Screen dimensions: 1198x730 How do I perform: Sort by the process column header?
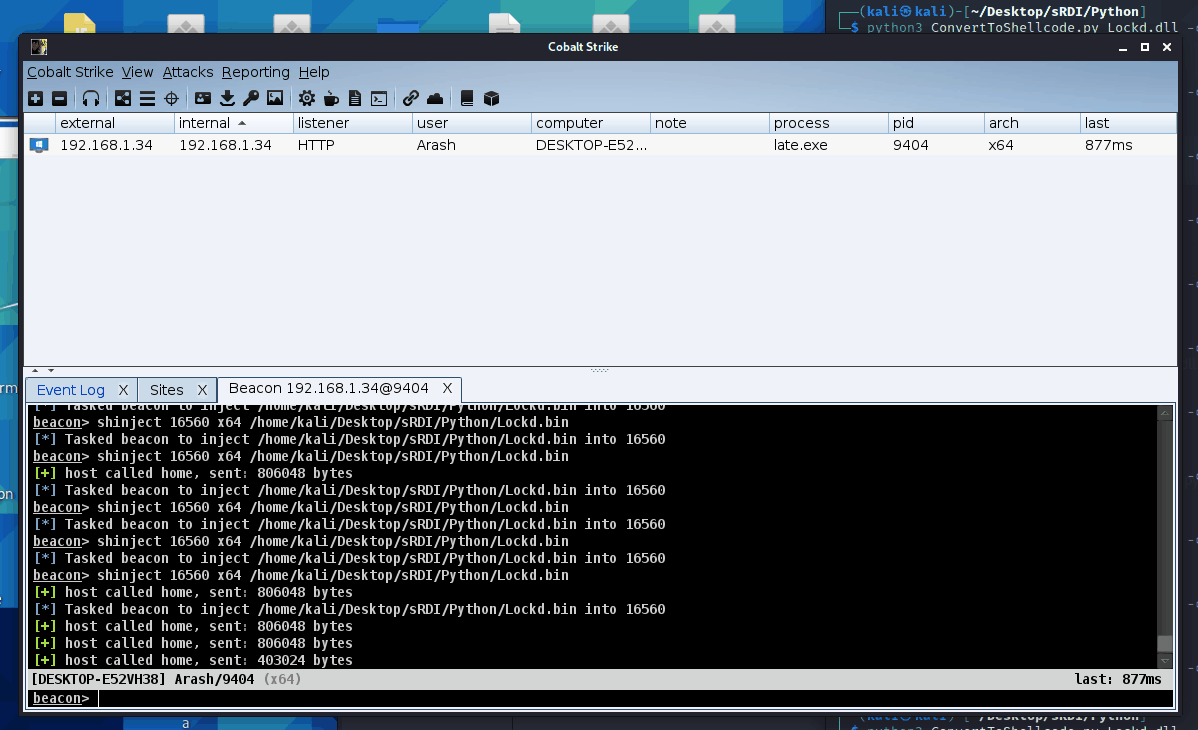(x=829, y=123)
